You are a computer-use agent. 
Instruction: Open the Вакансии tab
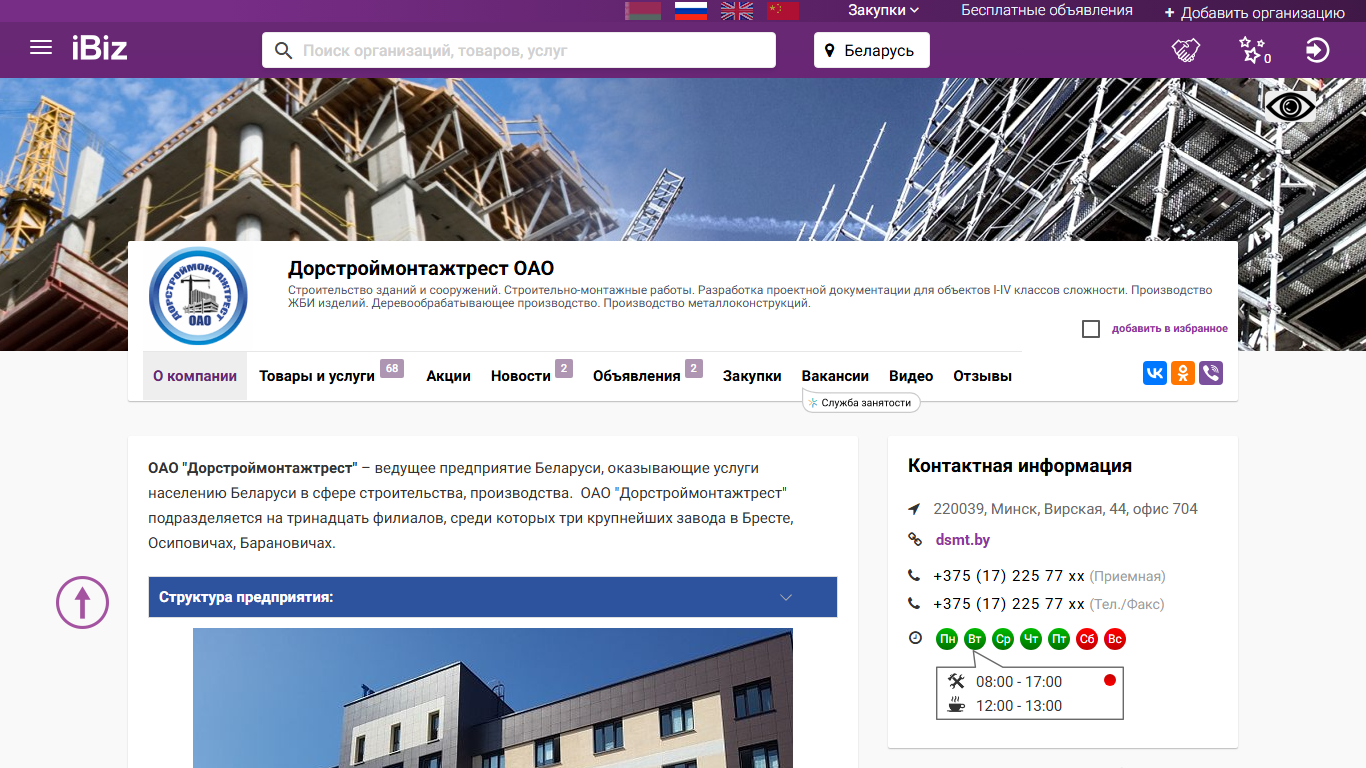tap(835, 376)
